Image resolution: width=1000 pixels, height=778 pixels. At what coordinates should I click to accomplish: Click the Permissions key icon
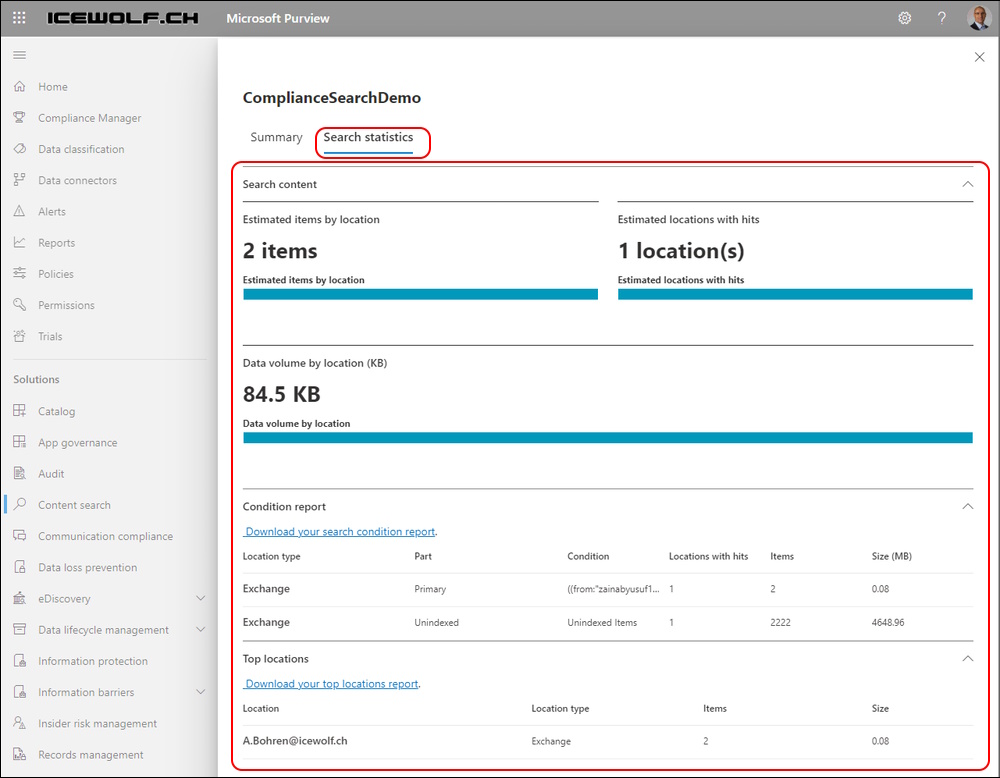coord(20,305)
